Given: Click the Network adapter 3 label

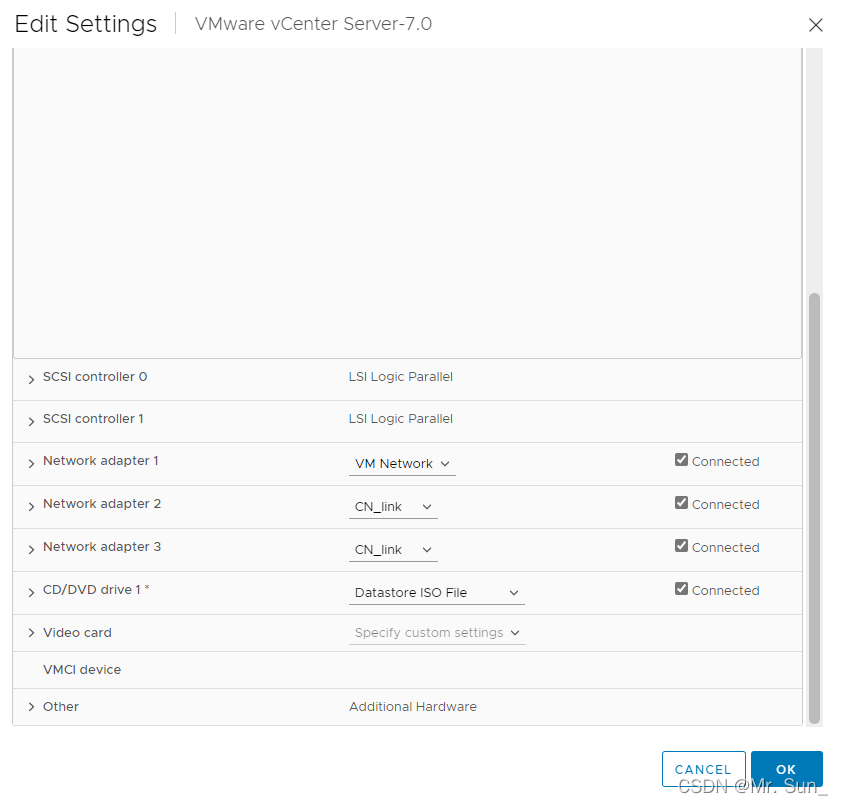Looking at the screenshot, I should pos(102,547).
